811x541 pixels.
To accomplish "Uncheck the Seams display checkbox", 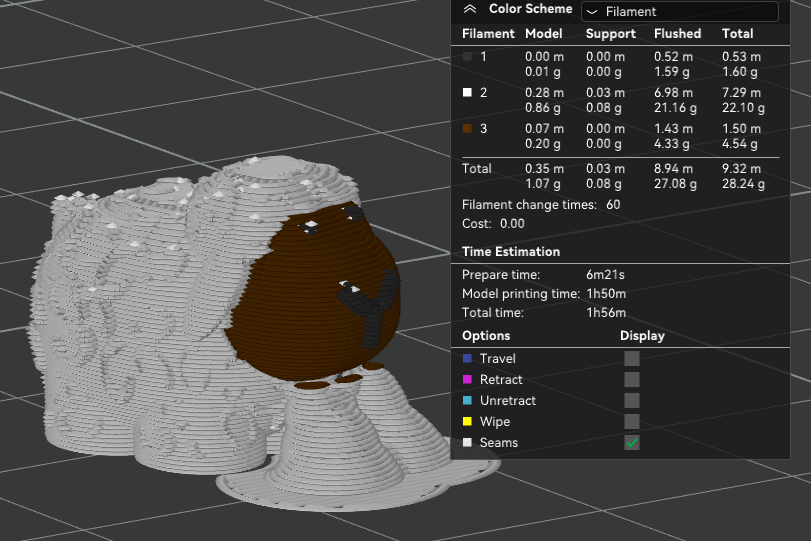I will point(632,443).
